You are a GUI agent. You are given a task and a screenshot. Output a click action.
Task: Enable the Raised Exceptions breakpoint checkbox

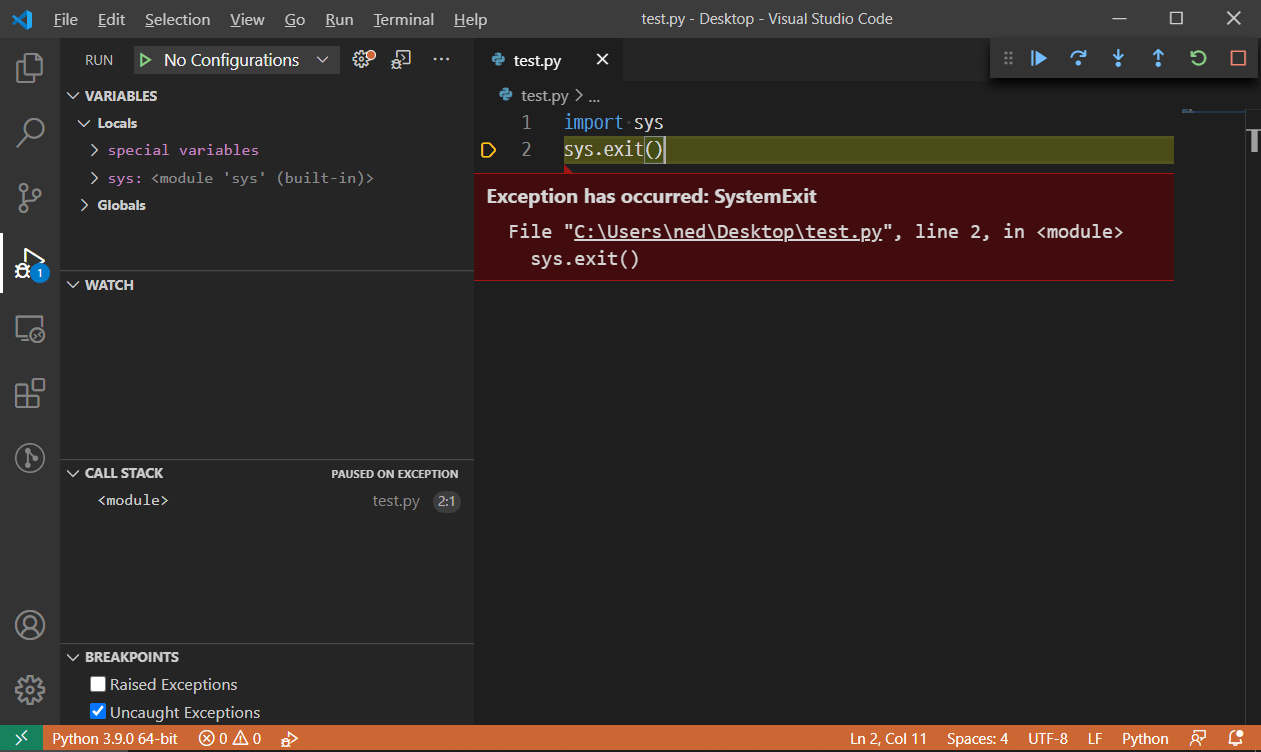click(98, 684)
